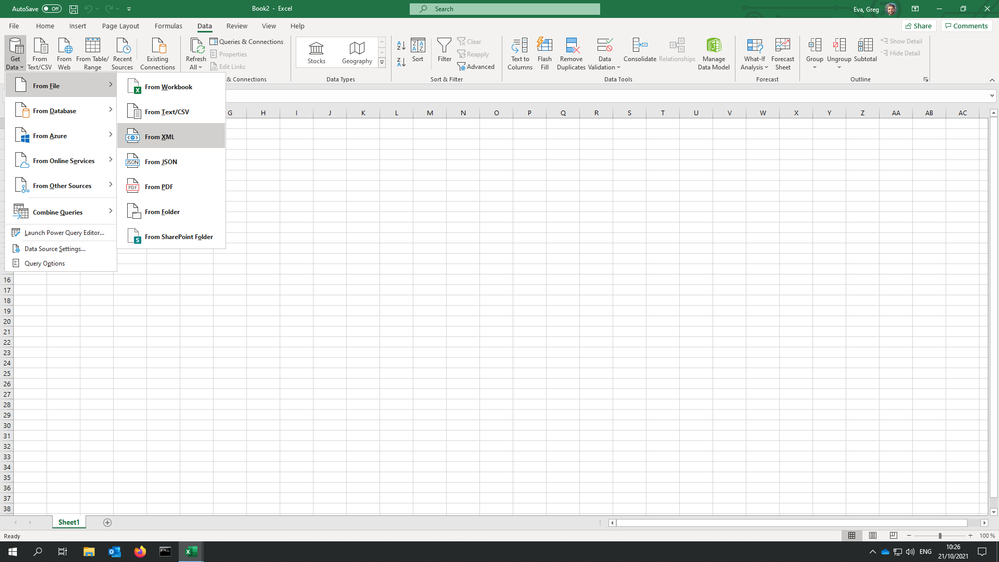Expand the formula bar

[992, 96]
